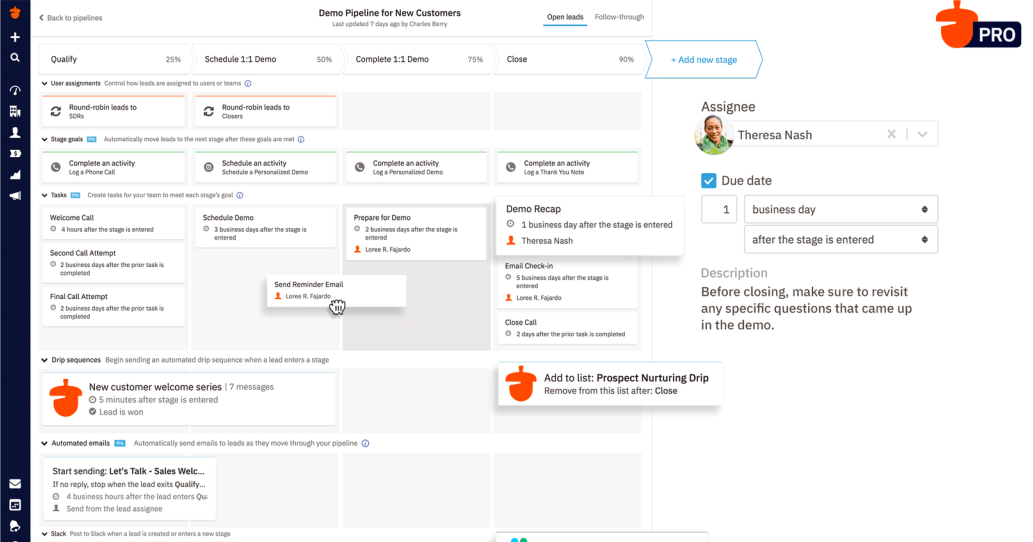This screenshot has width=1033, height=542.
Task: Click the plus icon in left sidebar
Action: tap(15, 37)
